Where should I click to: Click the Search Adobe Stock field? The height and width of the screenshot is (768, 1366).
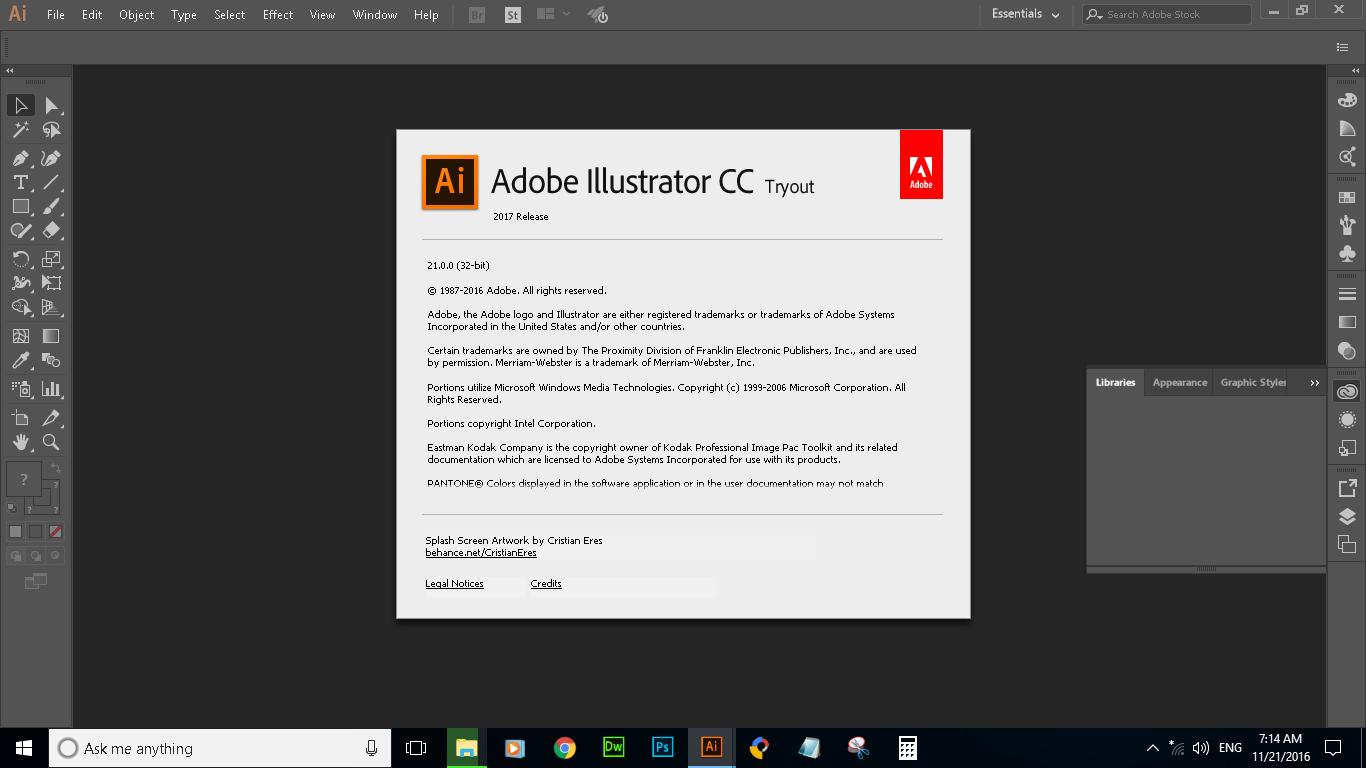click(x=1167, y=14)
